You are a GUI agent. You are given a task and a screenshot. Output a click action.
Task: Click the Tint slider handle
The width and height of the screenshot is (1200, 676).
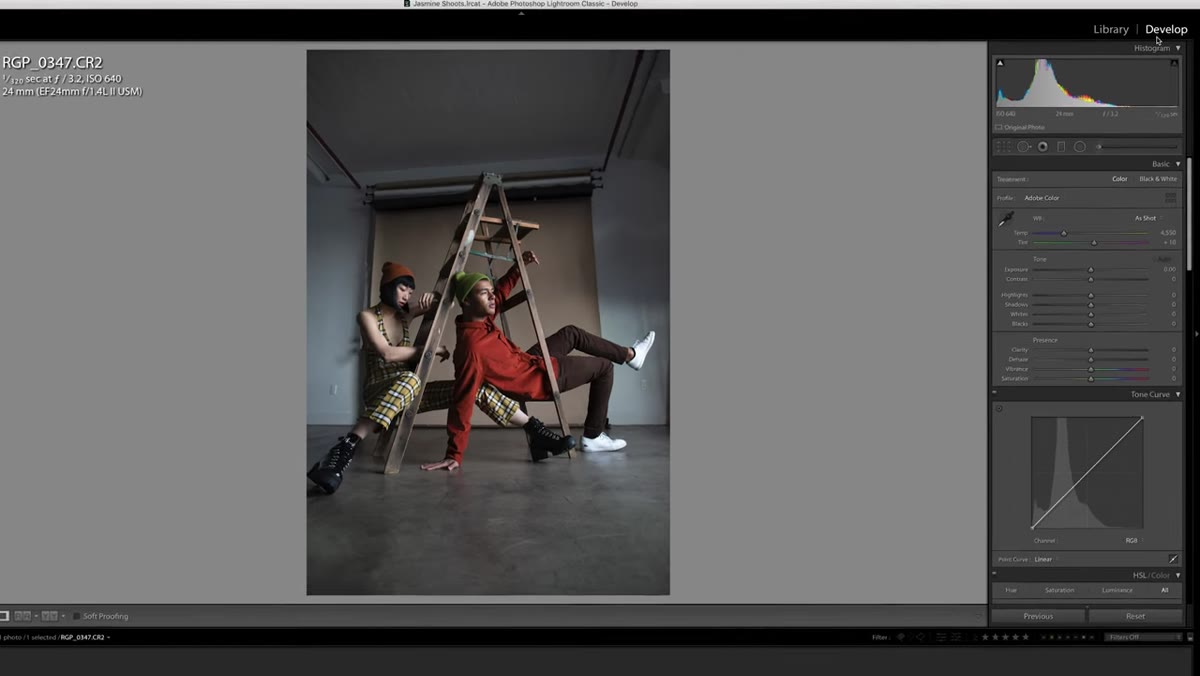(1094, 243)
